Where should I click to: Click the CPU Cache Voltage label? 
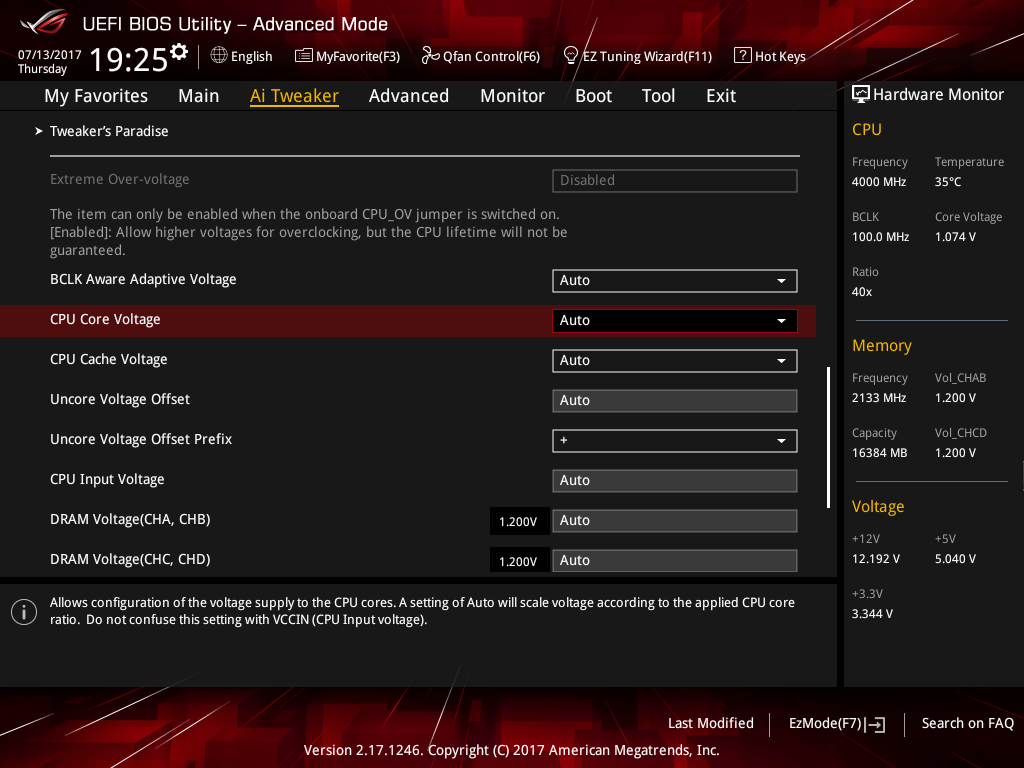pos(108,359)
